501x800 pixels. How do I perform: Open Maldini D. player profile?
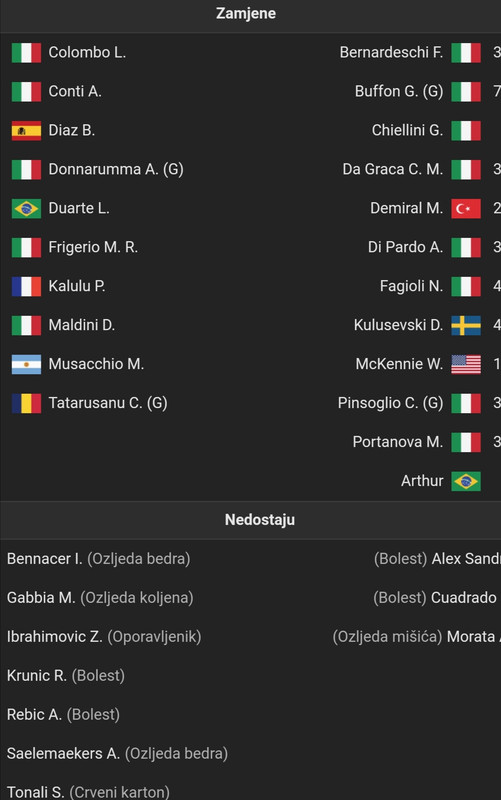pyautogui.click(x=82, y=325)
